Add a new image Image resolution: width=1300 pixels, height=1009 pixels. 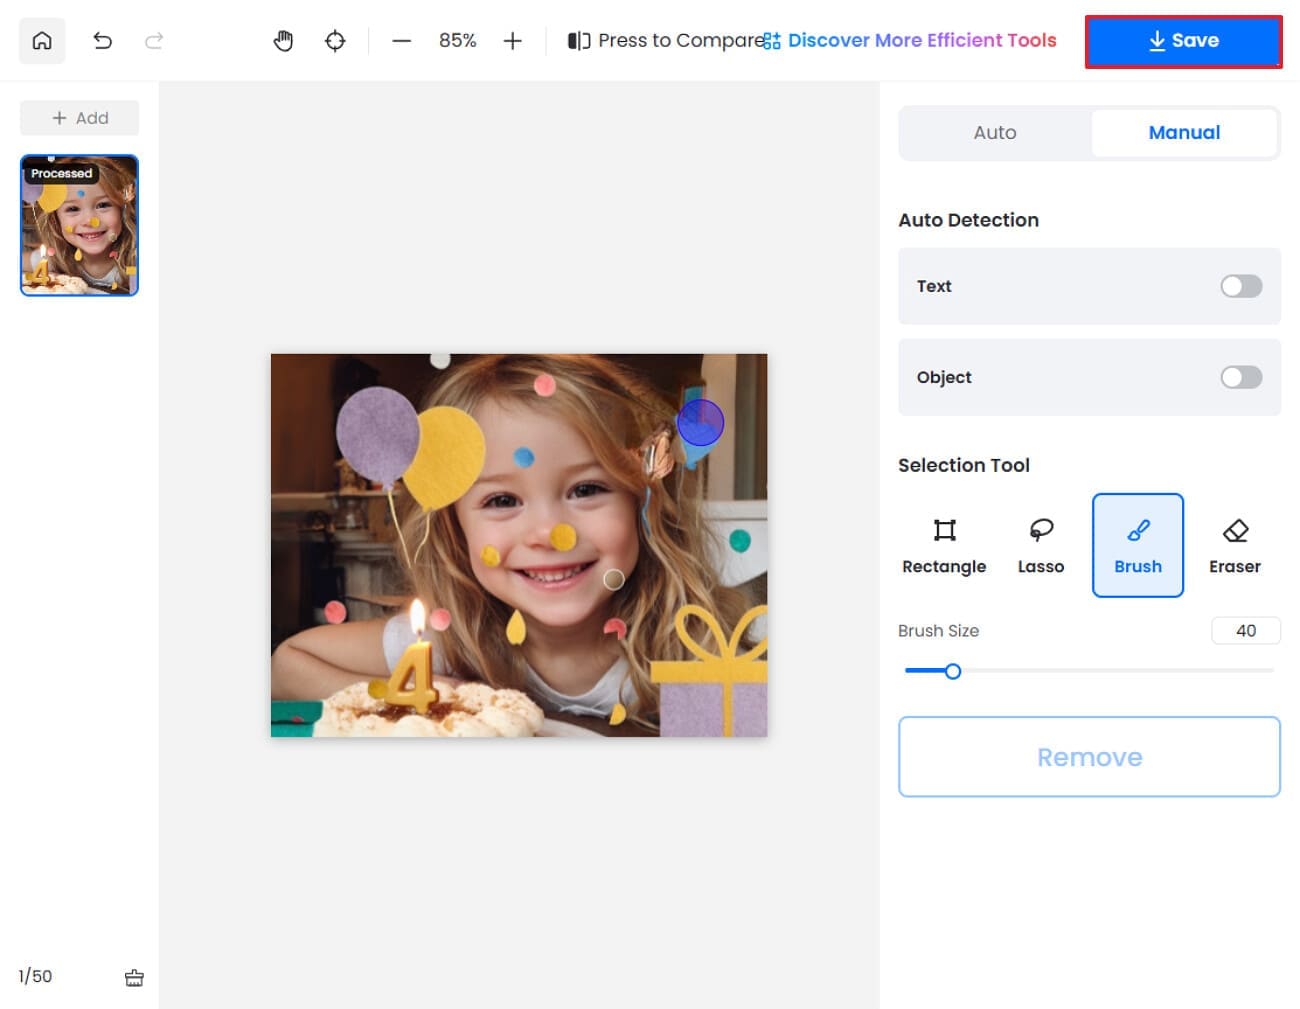pos(79,118)
